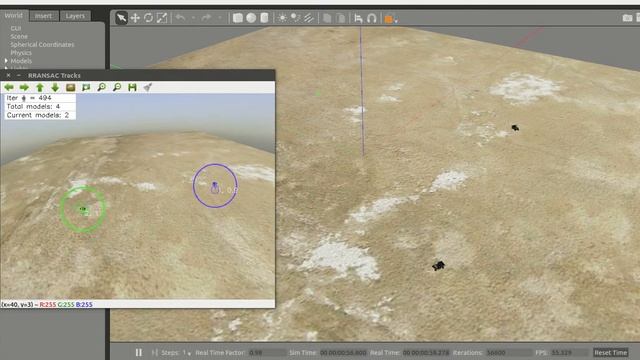Image resolution: width=640 pixels, height=360 pixels.
Task: Click the paste icon in toolbar
Action: 340,18
